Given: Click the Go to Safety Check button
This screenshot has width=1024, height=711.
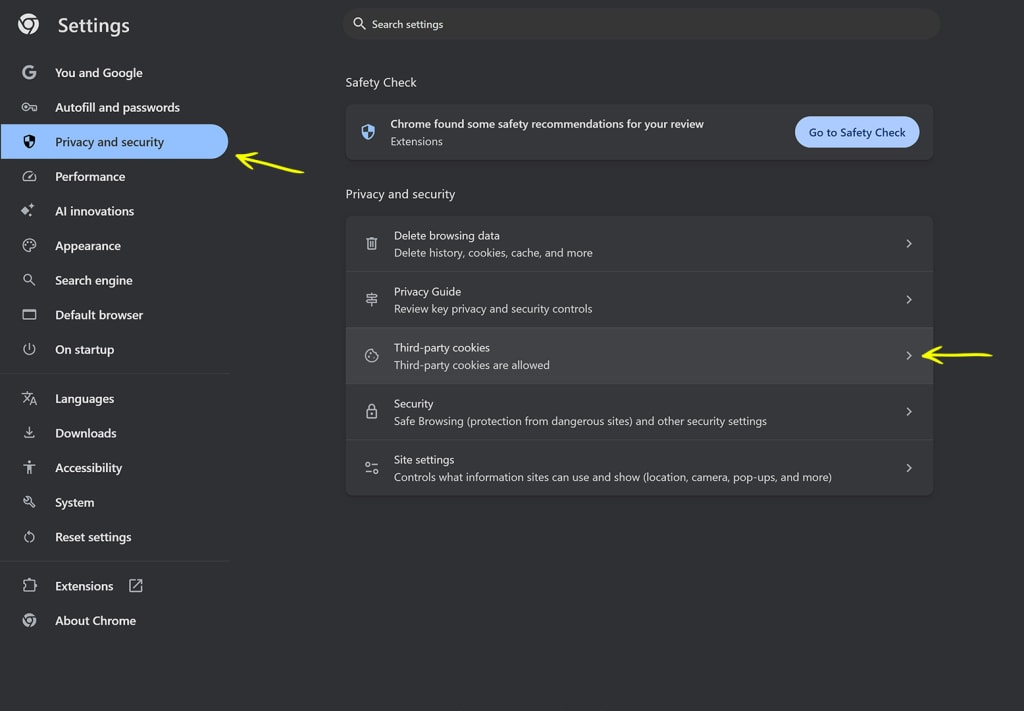Looking at the screenshot, I should [857, 132].
